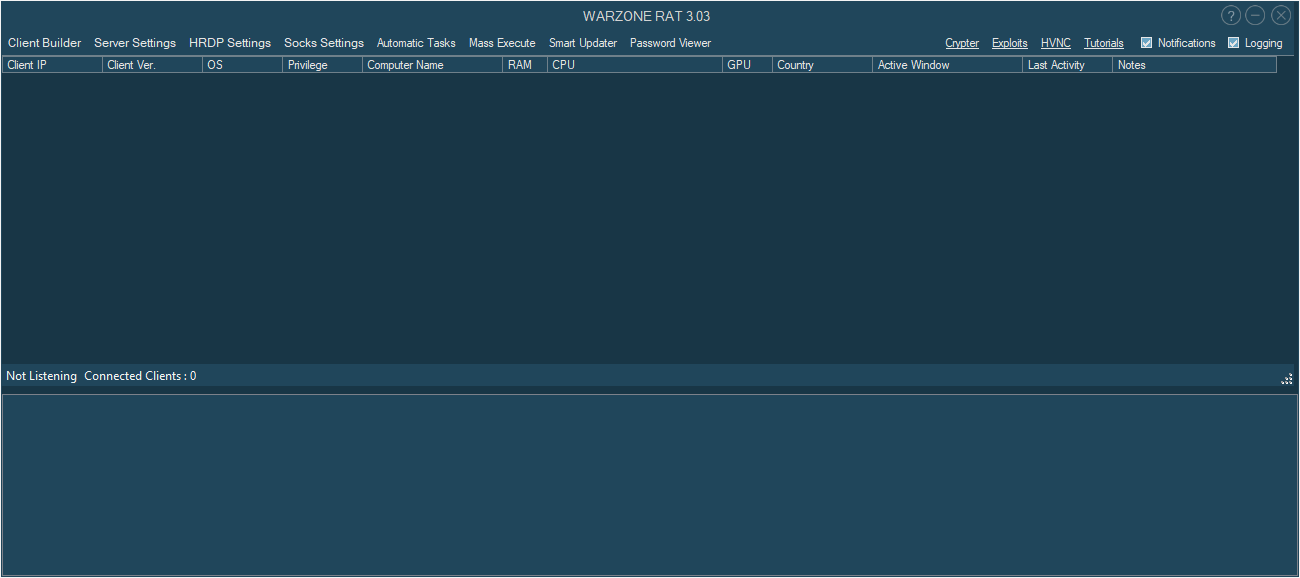Toggle the Notifications checkbox

tap(1147, 43)
